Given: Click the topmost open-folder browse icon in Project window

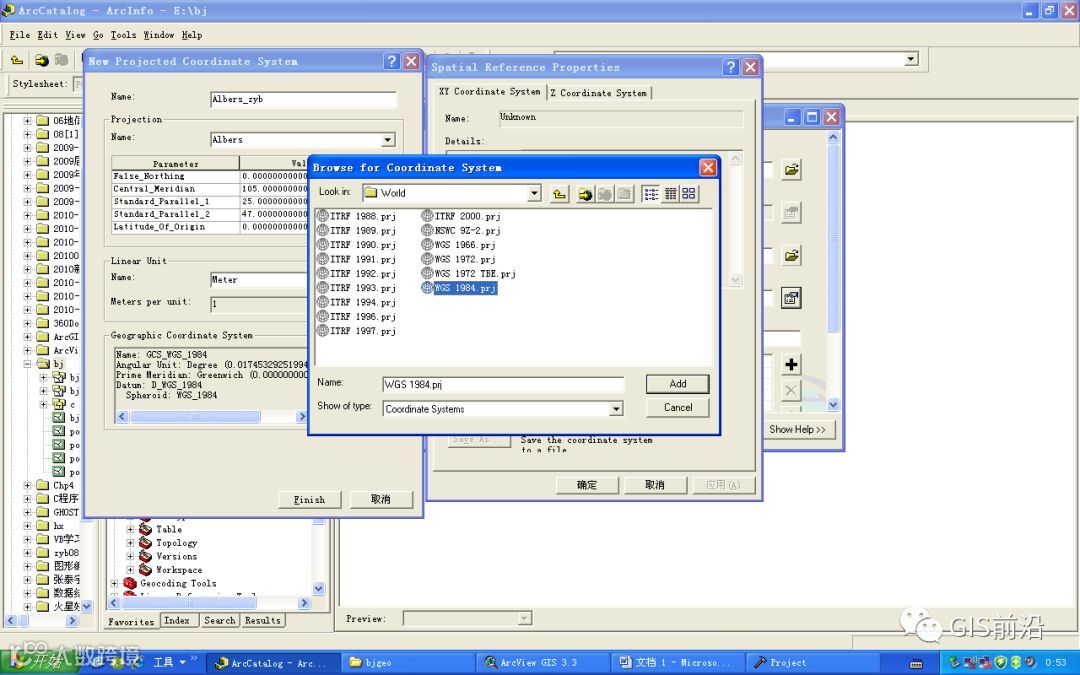Looking at the screenshot, I should pyautogui.click(x=791, y=169).
